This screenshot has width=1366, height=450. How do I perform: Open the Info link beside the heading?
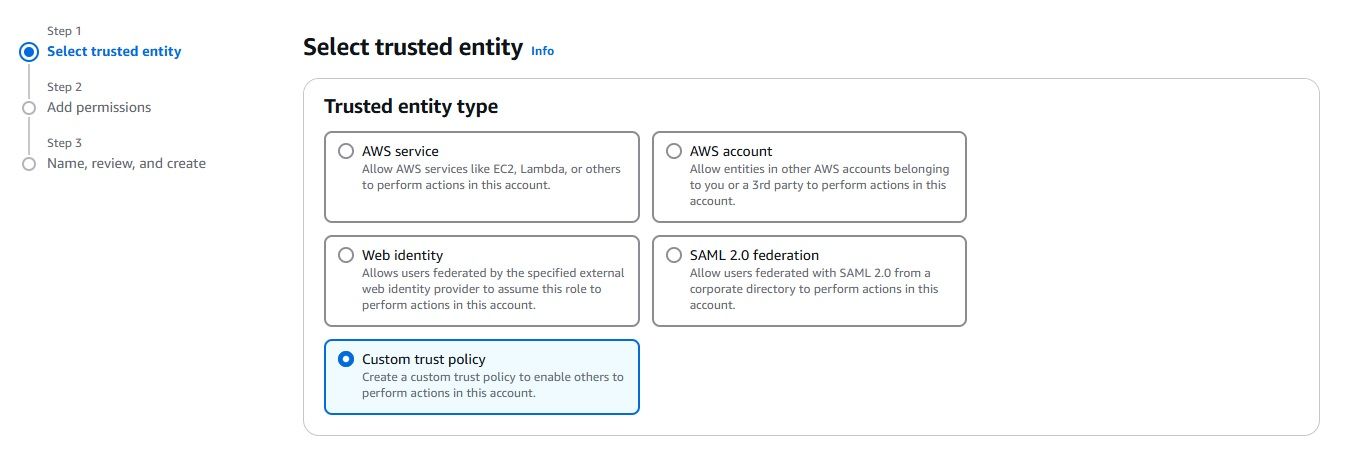[542, 51]
